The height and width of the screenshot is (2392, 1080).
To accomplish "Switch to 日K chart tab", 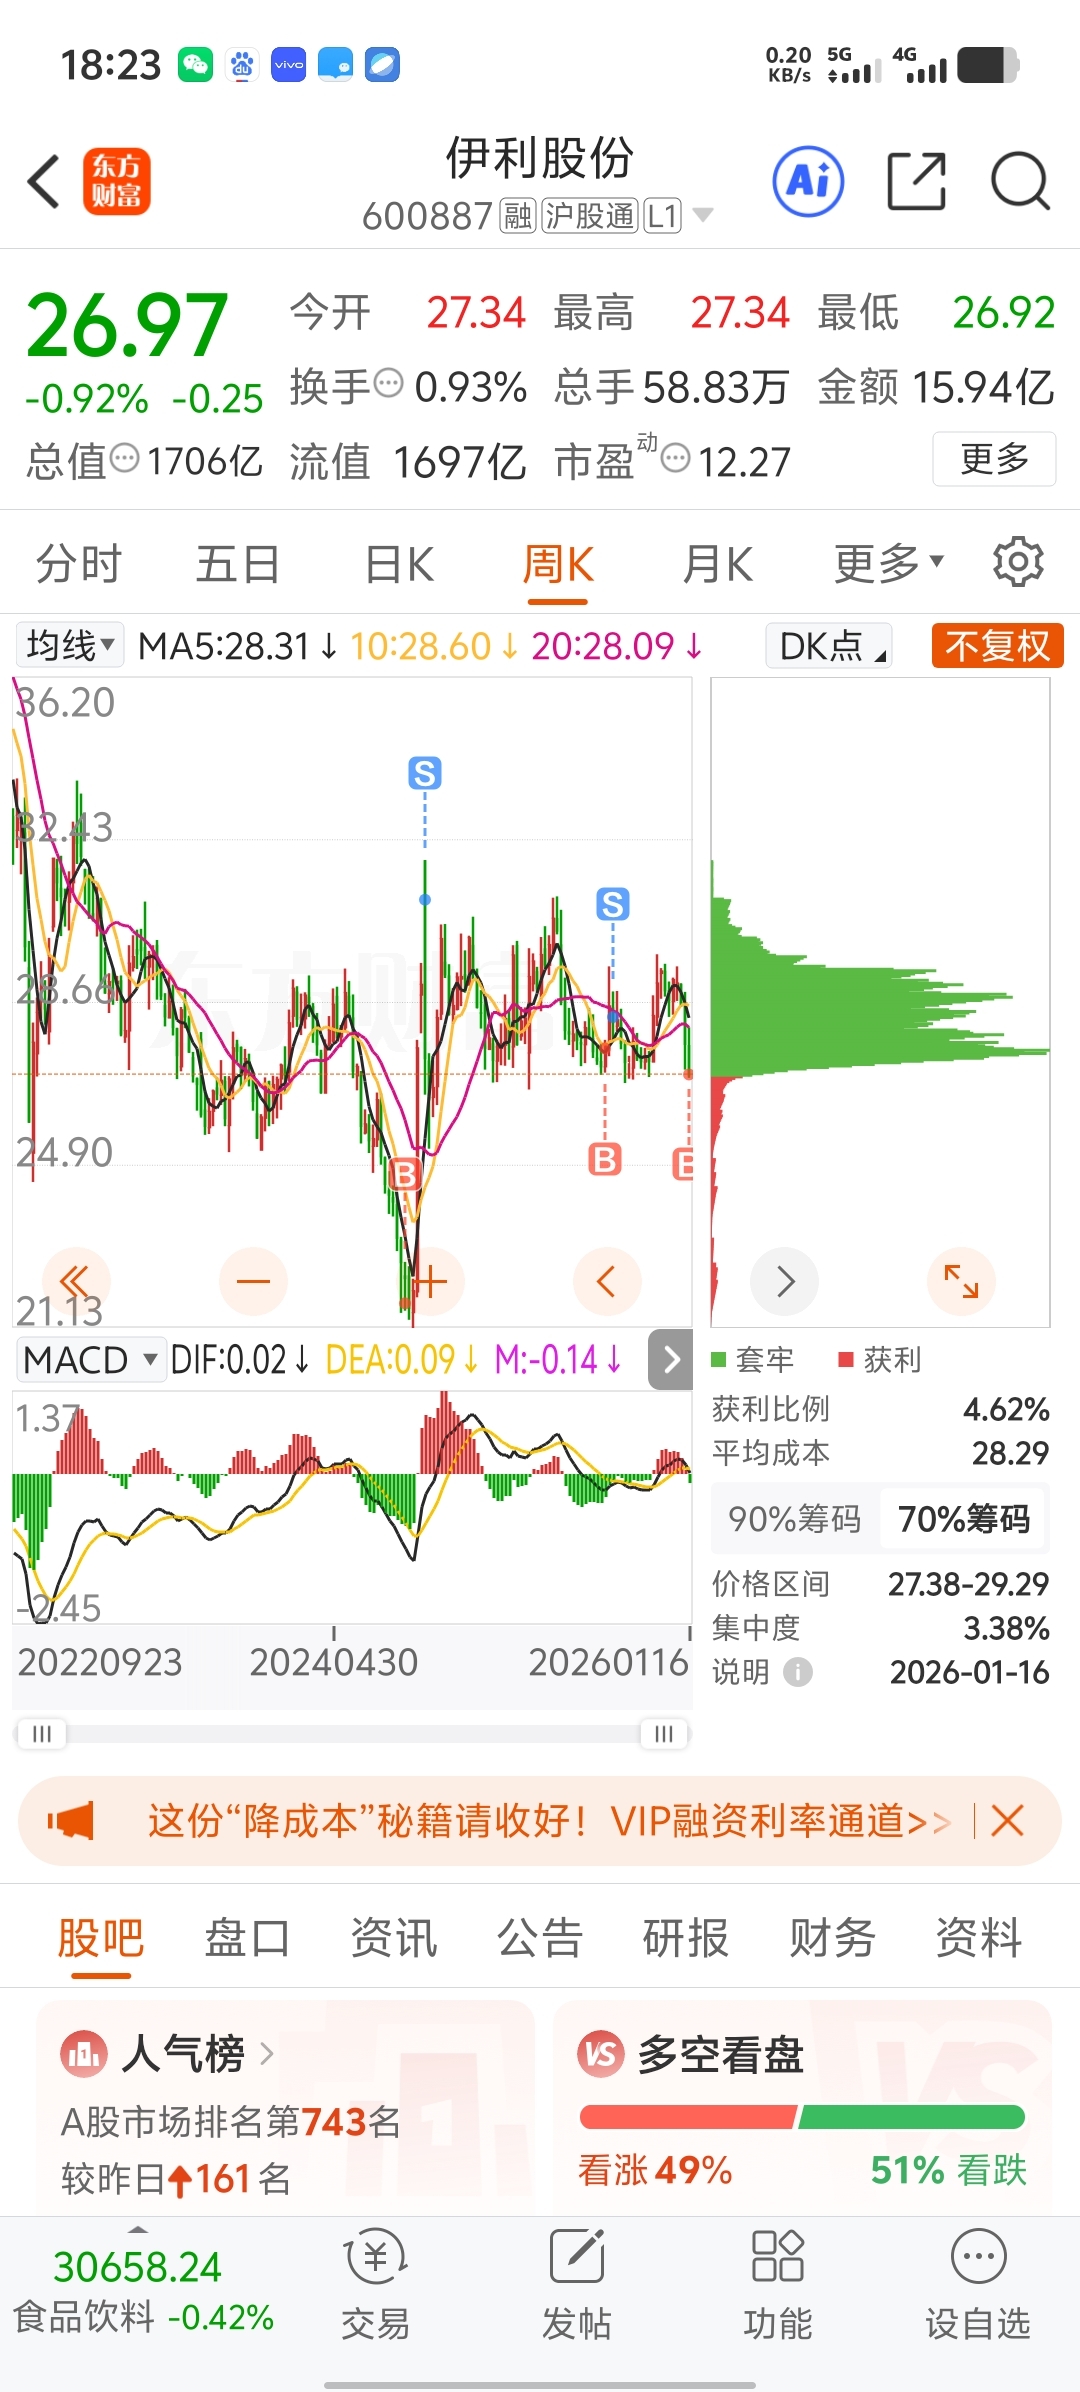I will [399, 564].
